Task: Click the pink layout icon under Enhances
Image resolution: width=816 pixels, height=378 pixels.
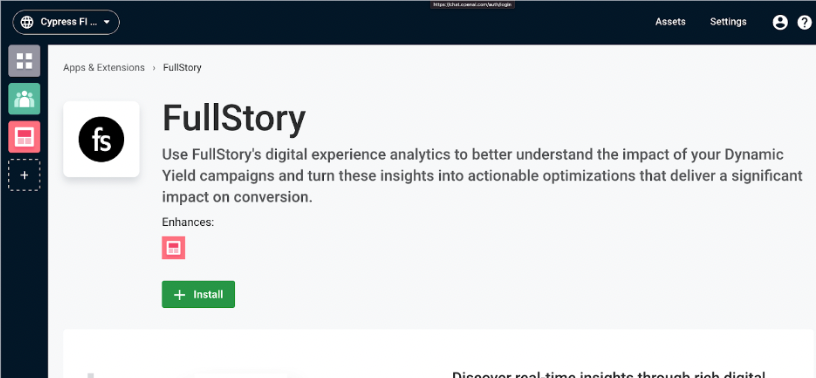Action: [x=173, y=248]
